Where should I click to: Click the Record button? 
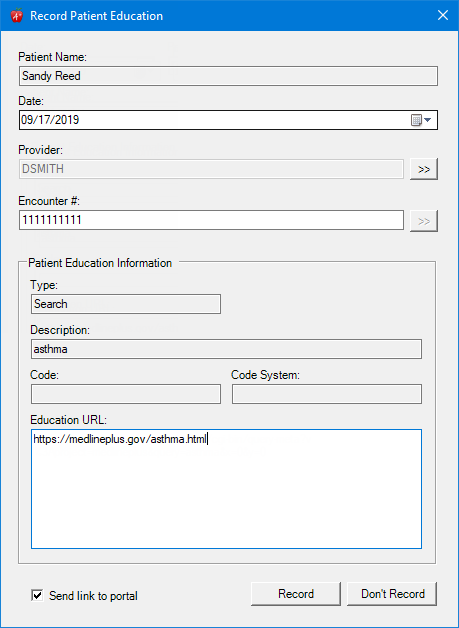click(x=296, y=594)
